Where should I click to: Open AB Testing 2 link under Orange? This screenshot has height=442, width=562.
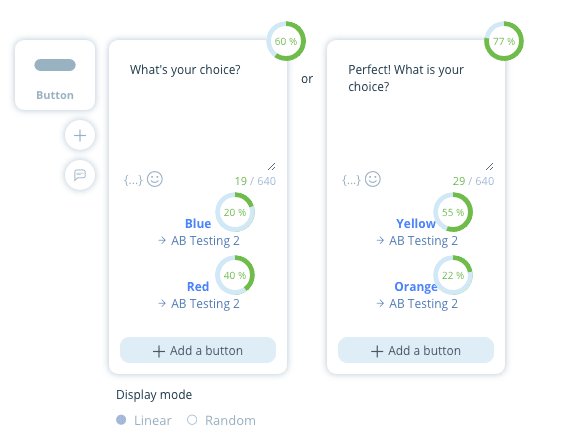(417, 304)
